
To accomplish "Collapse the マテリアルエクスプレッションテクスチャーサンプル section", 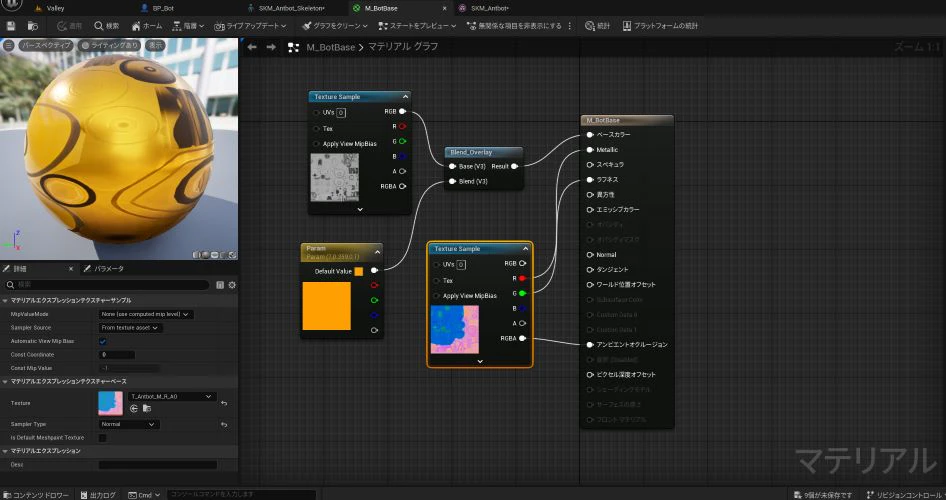I will tap(5, 300).
